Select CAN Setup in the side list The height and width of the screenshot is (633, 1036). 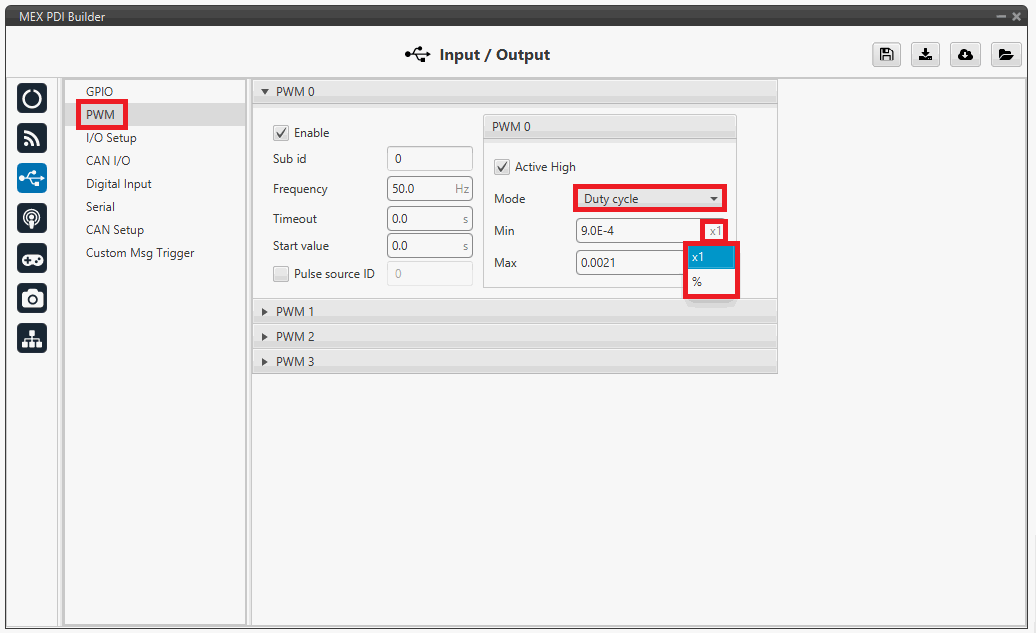pyautogui.click(x=115, y=230)
